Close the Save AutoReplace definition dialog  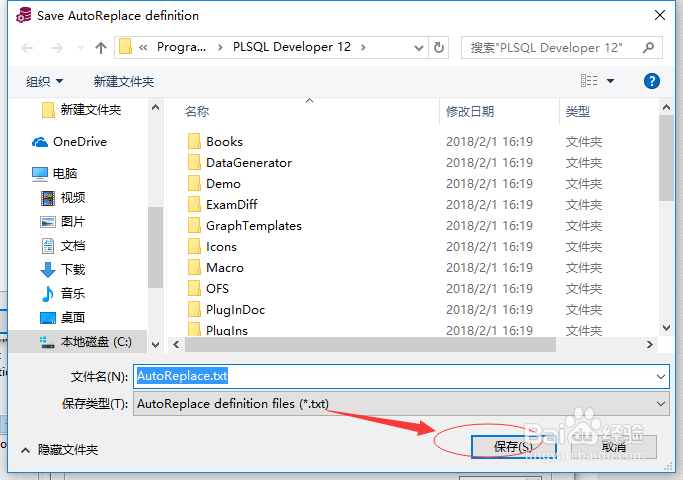660,15
